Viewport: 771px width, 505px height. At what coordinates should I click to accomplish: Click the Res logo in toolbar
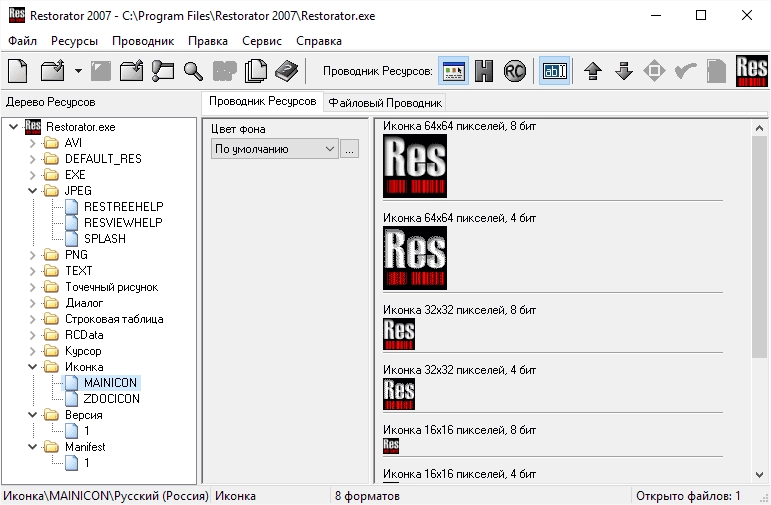point(751,71)
